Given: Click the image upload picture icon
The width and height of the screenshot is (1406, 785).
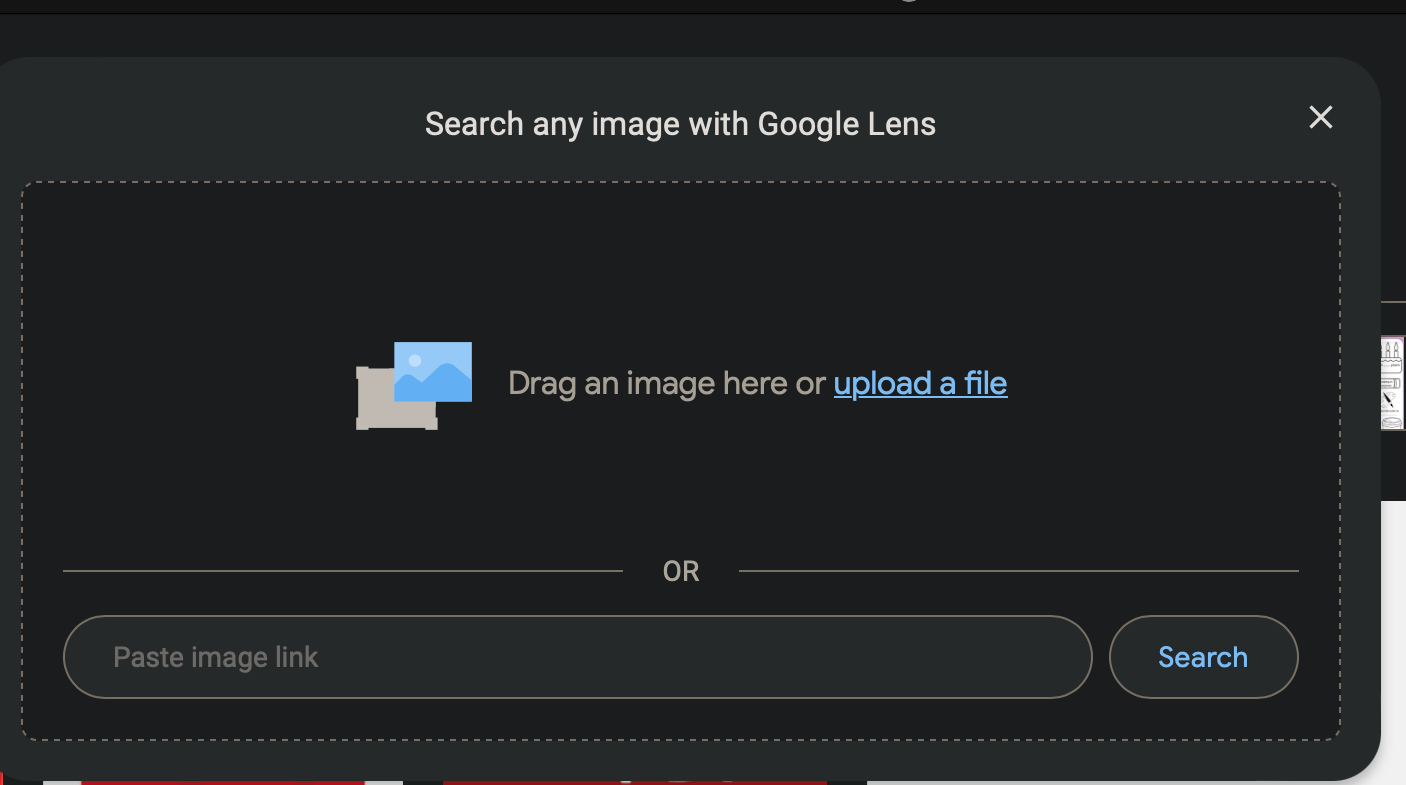Looking at the screenshot, I should [x=414, y=386].
